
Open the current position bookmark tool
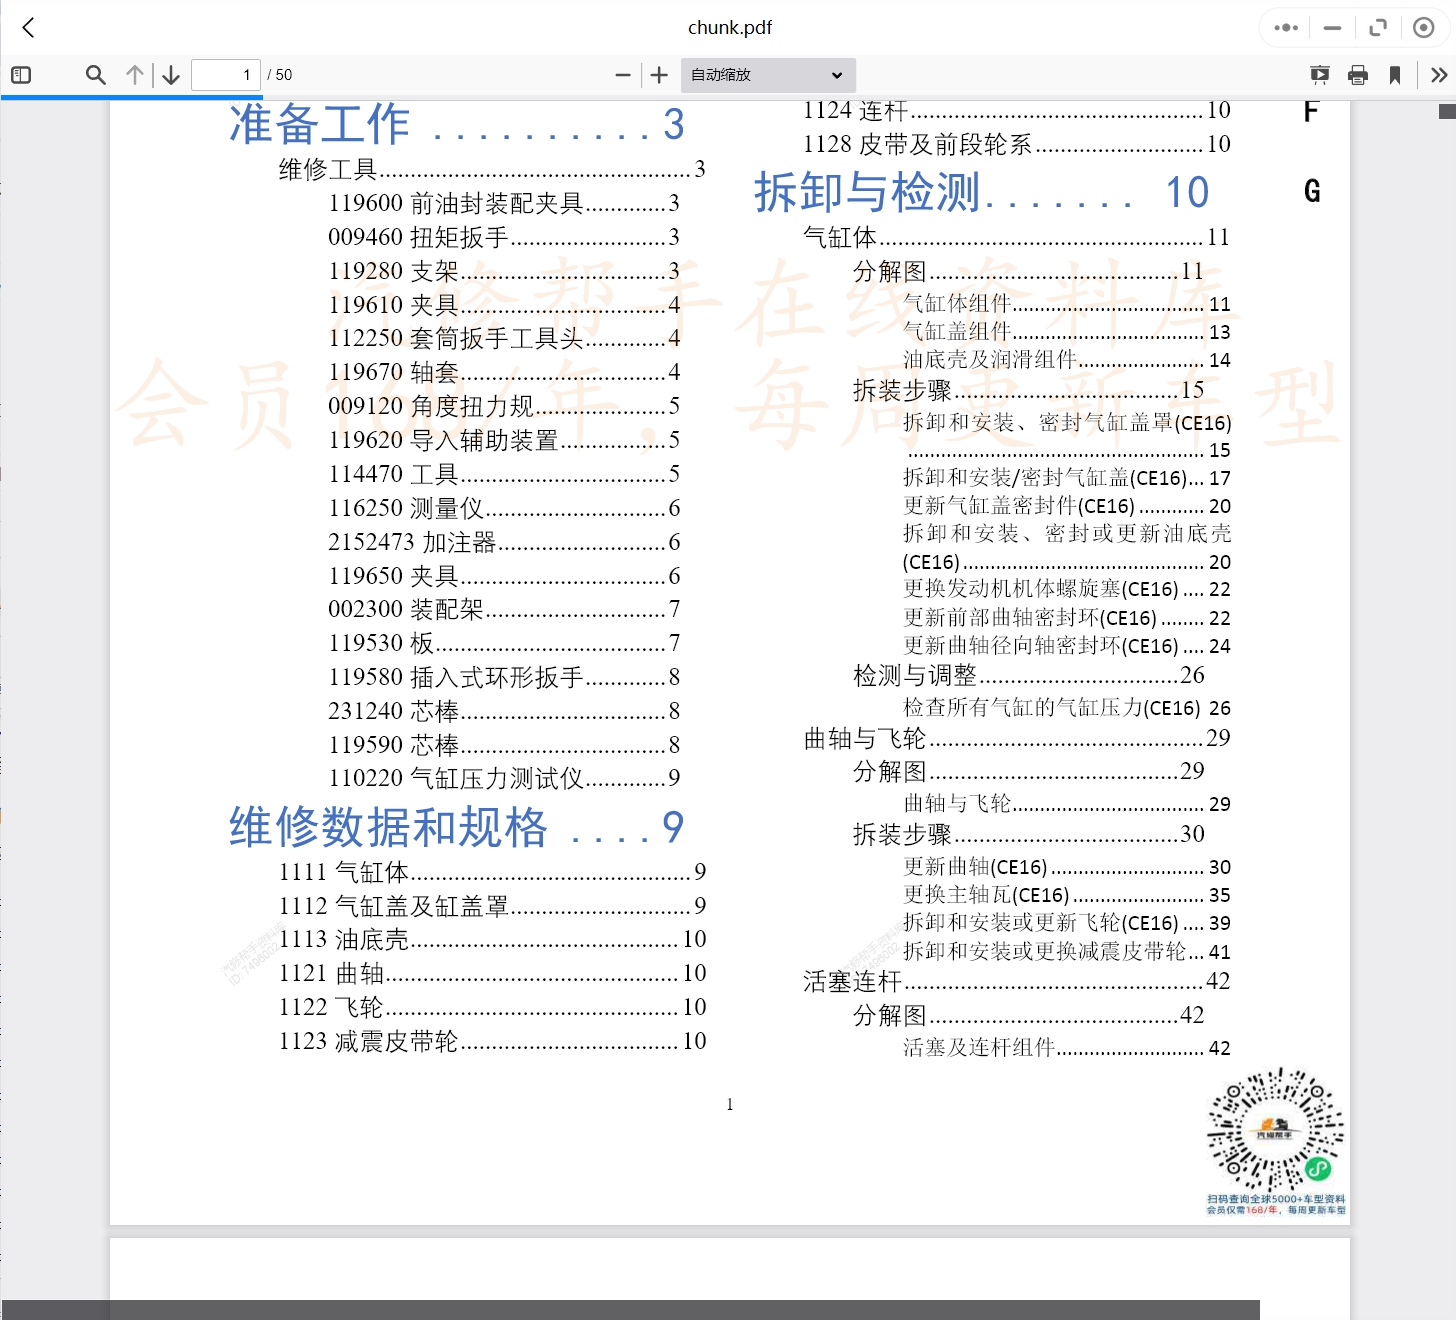[1394, 74]
